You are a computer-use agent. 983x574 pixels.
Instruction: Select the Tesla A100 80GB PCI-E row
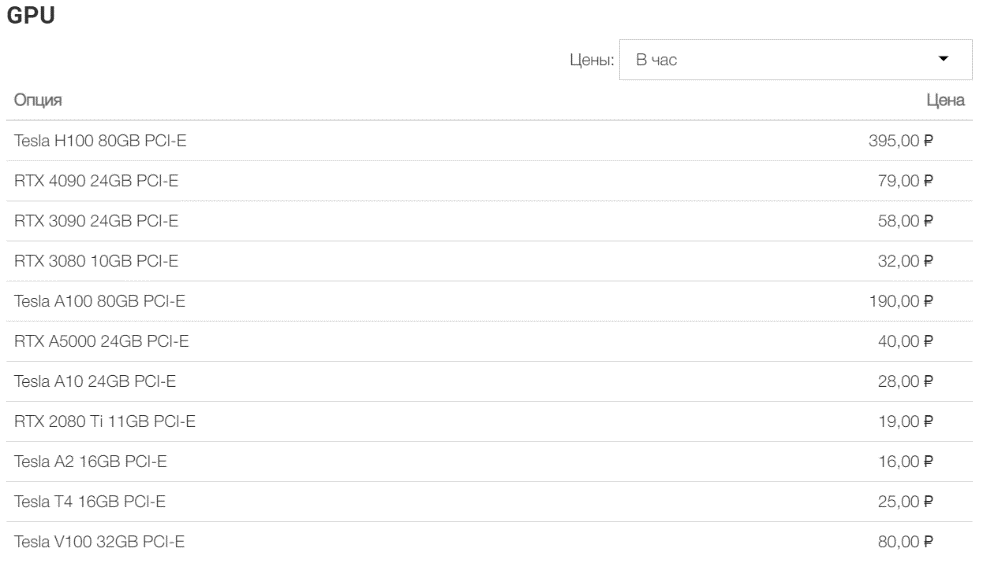(x=100, y=302)
